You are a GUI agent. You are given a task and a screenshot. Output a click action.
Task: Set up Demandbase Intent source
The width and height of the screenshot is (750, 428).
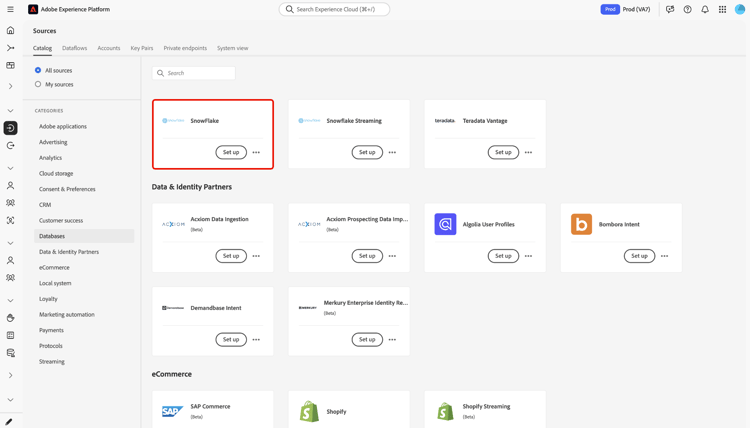[231, 340]
